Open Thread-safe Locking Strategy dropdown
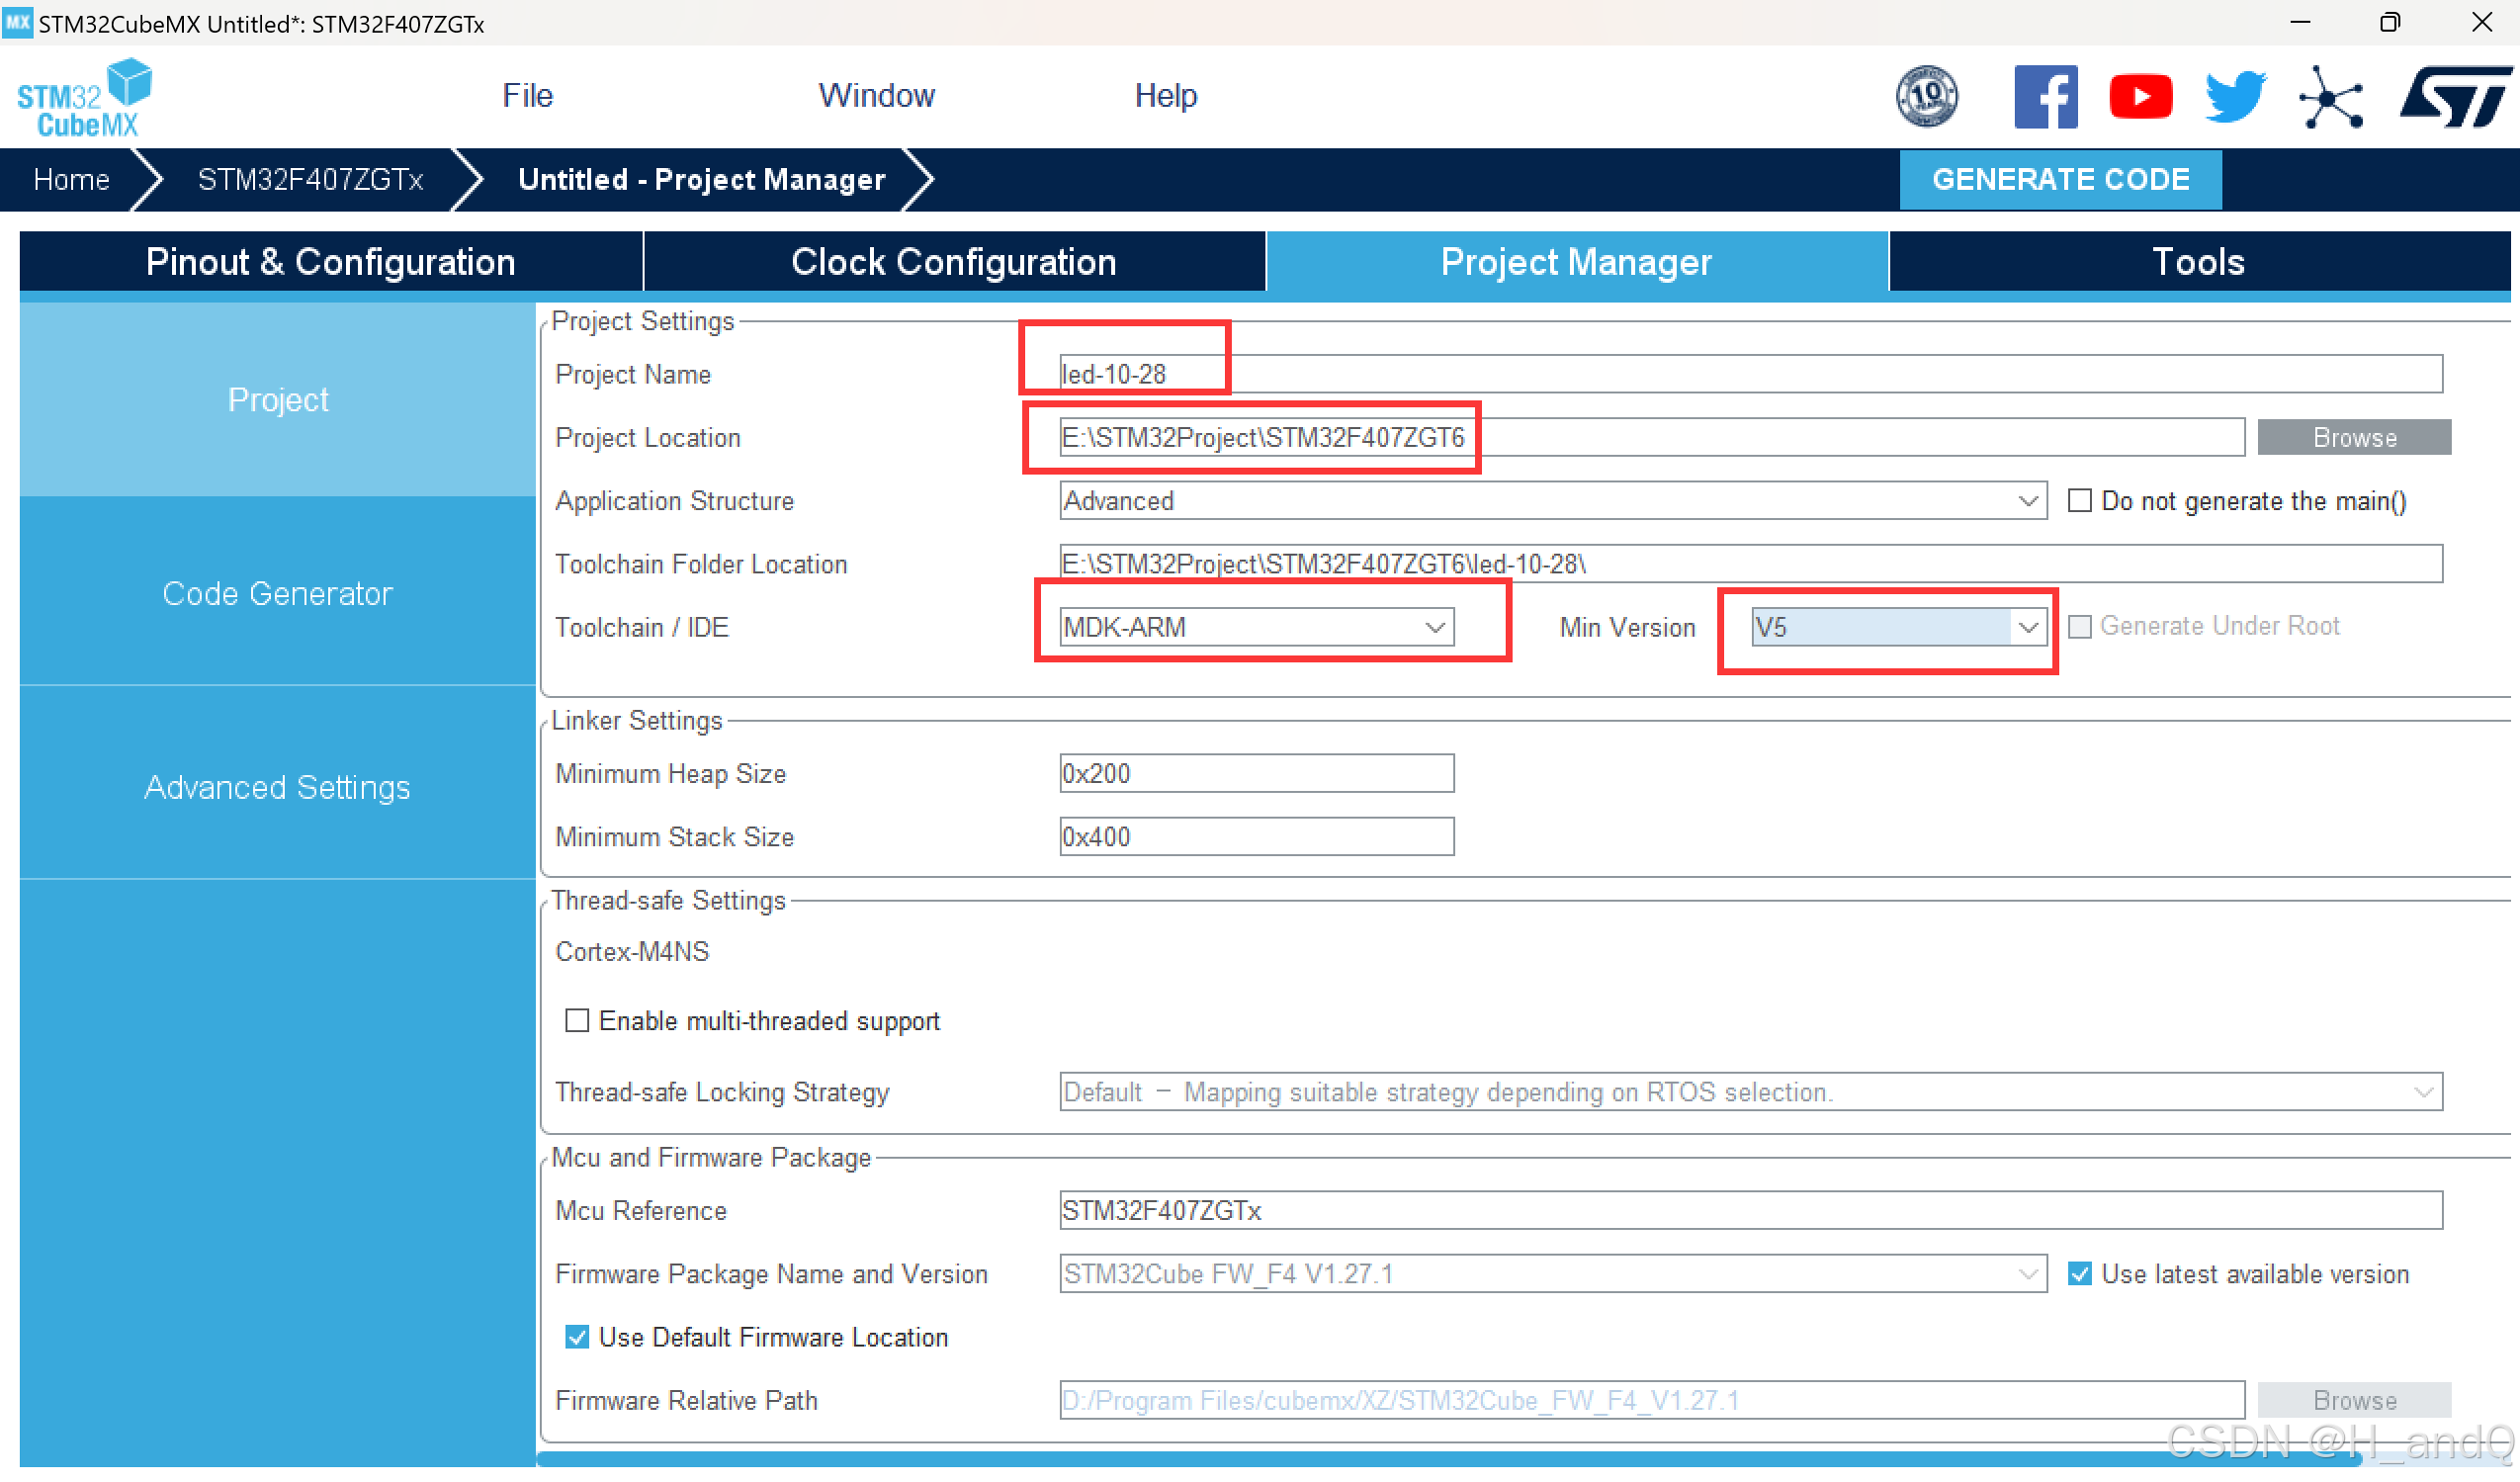The image size is (2520, 1482). click(1750, 1091)
